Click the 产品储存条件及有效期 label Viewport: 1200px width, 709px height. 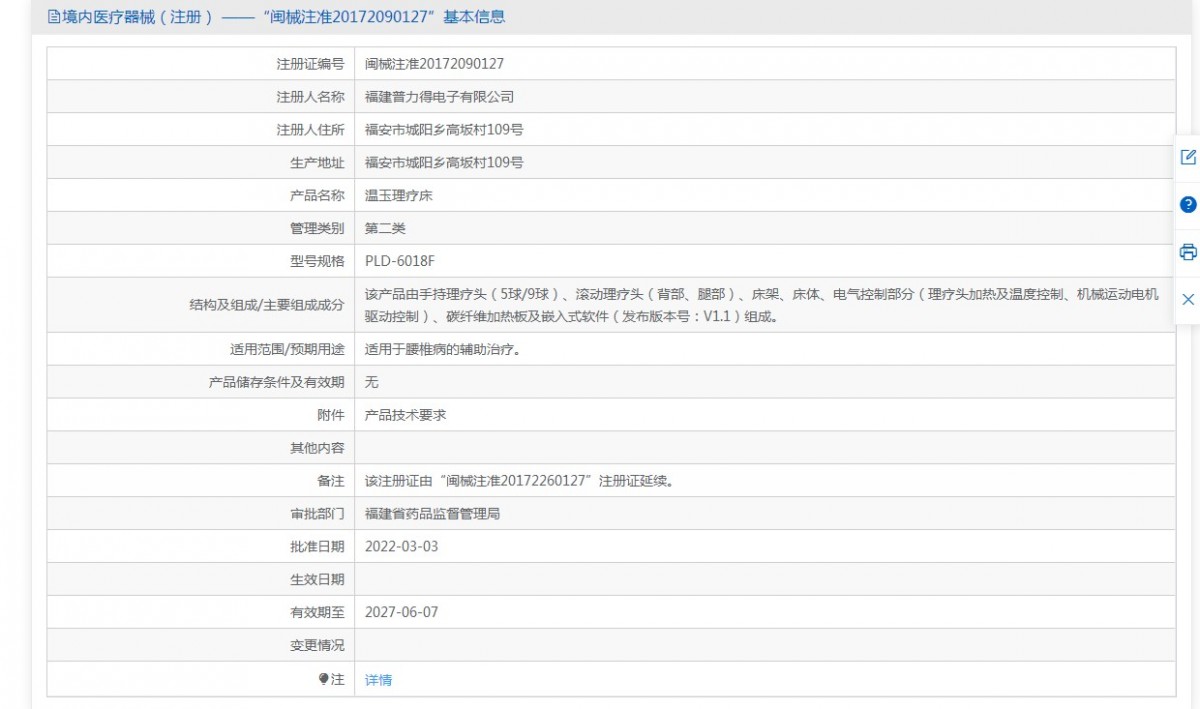[276, 382]
